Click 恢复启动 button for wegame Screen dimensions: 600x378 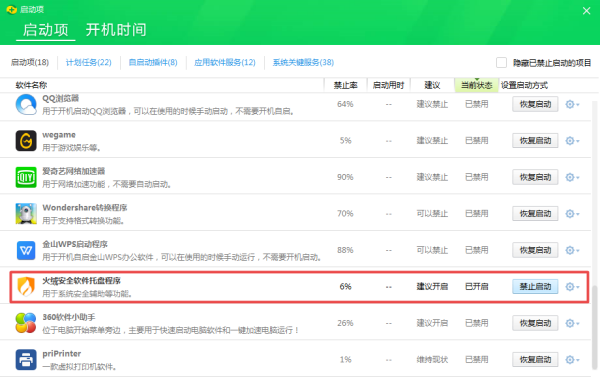[x=535, y=141]
